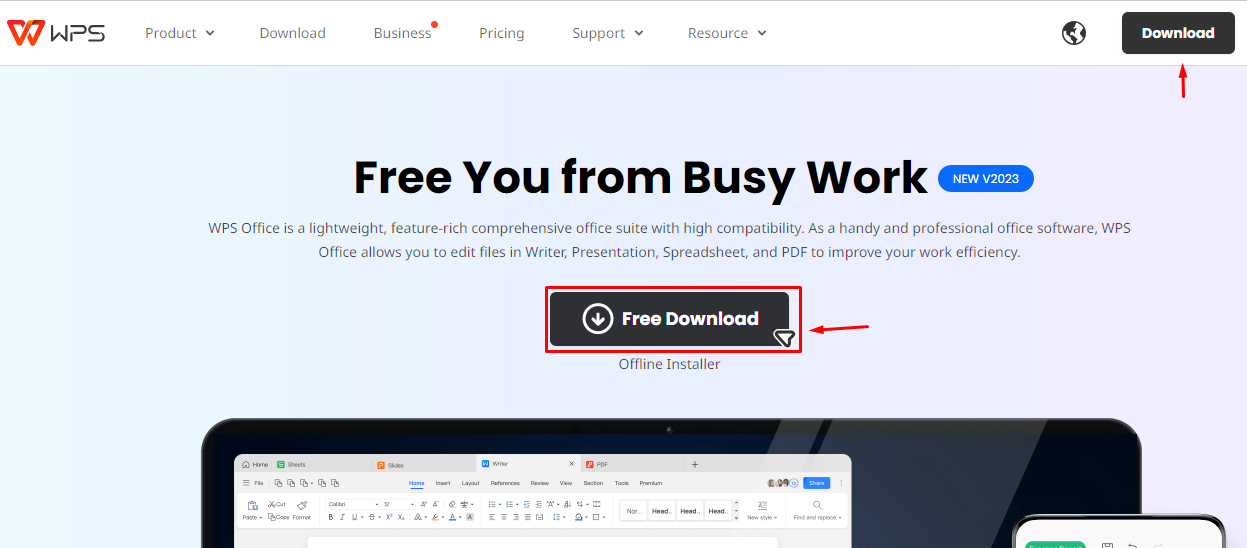This screenshot has height=548, width=1247.
Task: Select the Writer document tab
Action: (x=496, y=464)
